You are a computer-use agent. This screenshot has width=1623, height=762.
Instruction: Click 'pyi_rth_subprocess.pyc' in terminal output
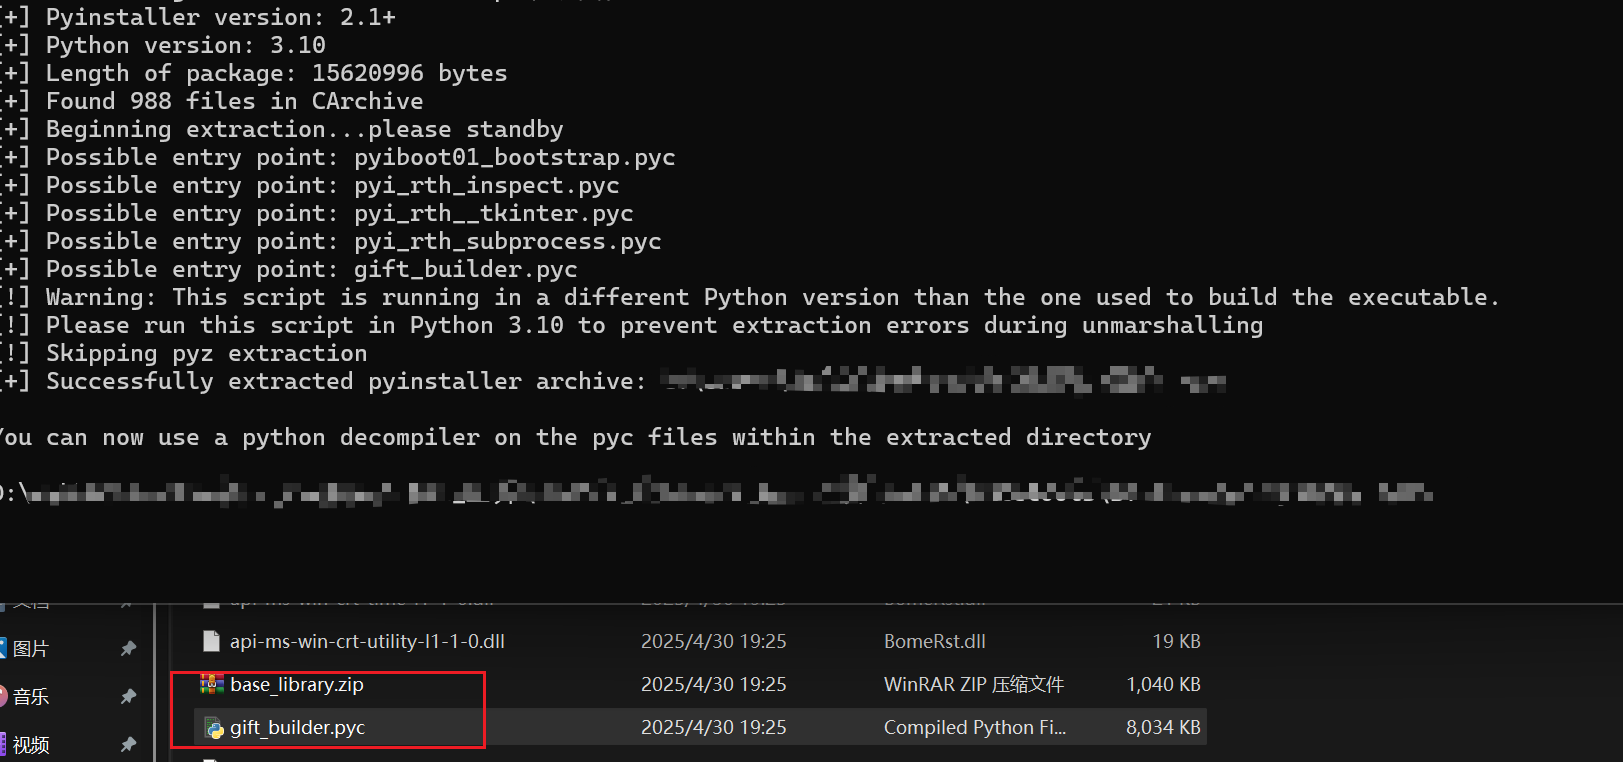pyautogui.click(x=508, y=242)
